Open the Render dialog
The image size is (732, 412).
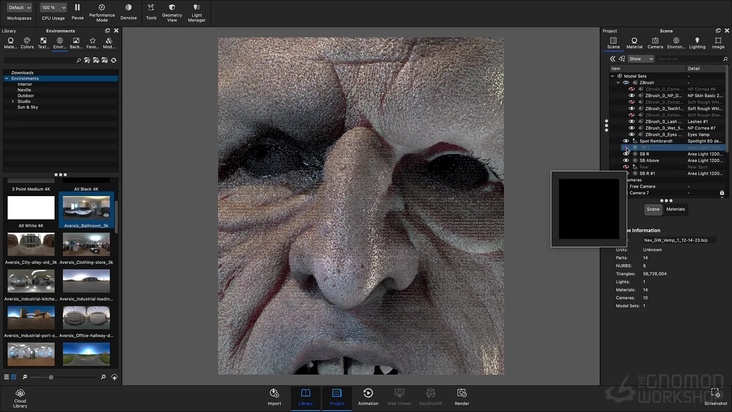(x=462, y=397)
